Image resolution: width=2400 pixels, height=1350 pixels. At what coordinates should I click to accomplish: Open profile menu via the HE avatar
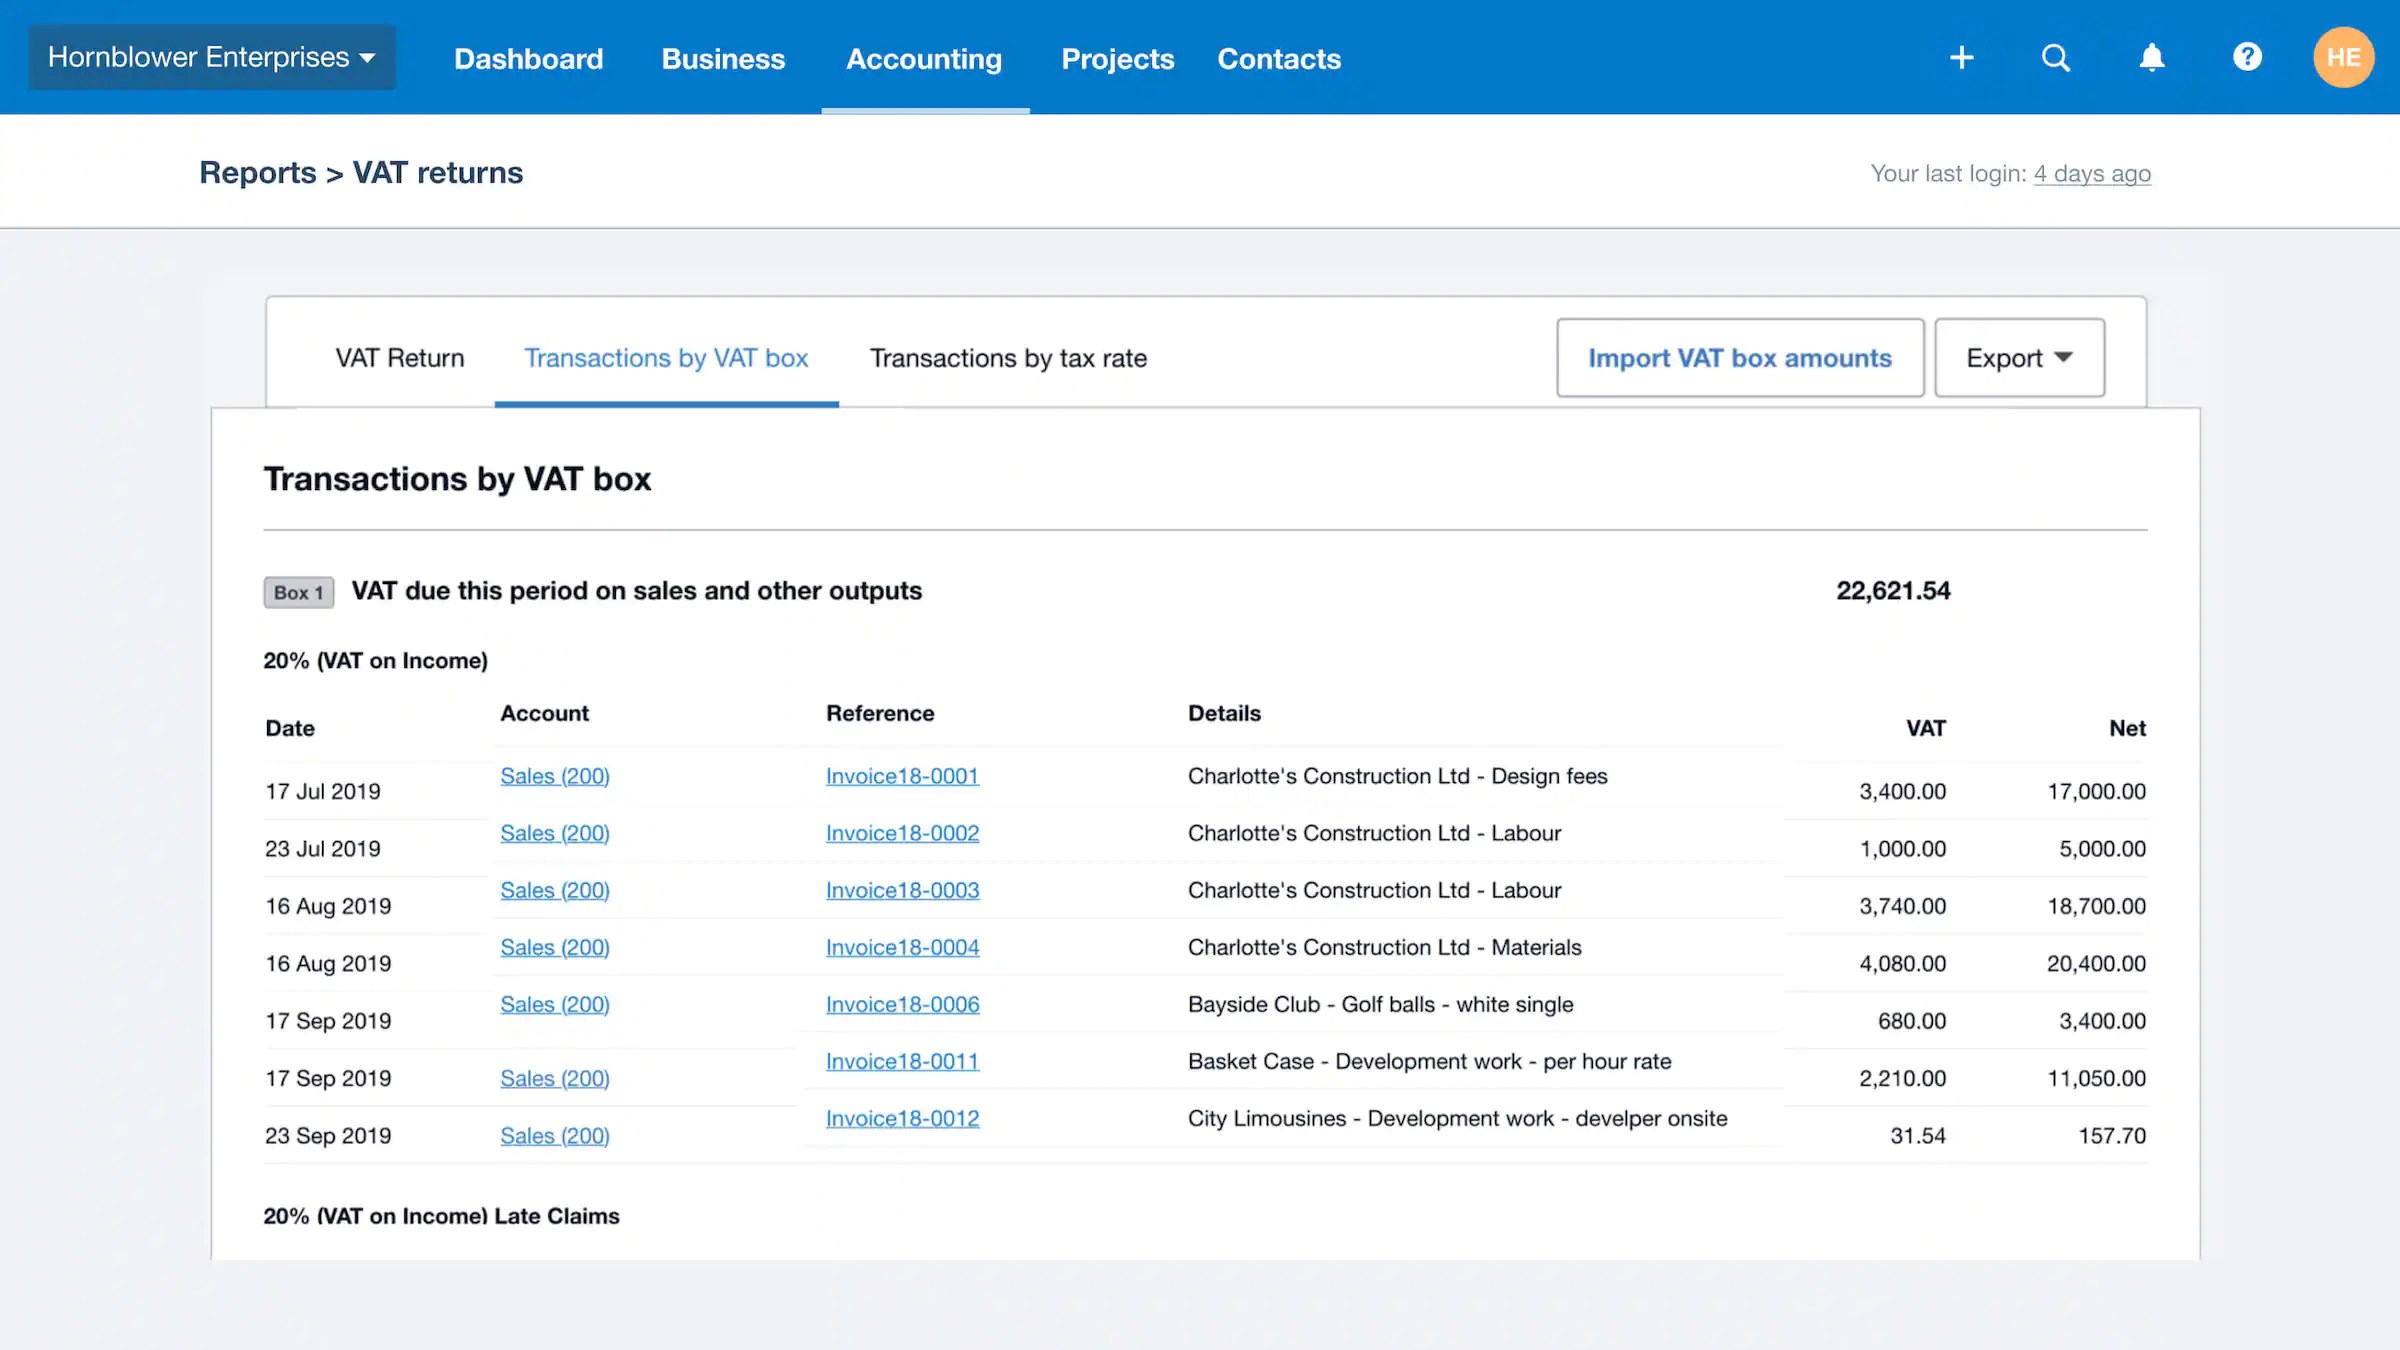pos(2343,57)
